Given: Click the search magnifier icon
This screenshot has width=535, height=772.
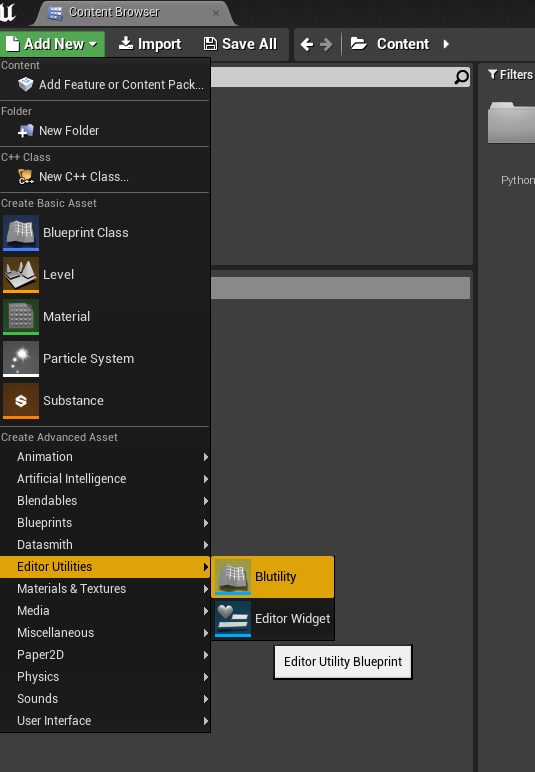Looking at the screenshot, I should pos(461,77).
